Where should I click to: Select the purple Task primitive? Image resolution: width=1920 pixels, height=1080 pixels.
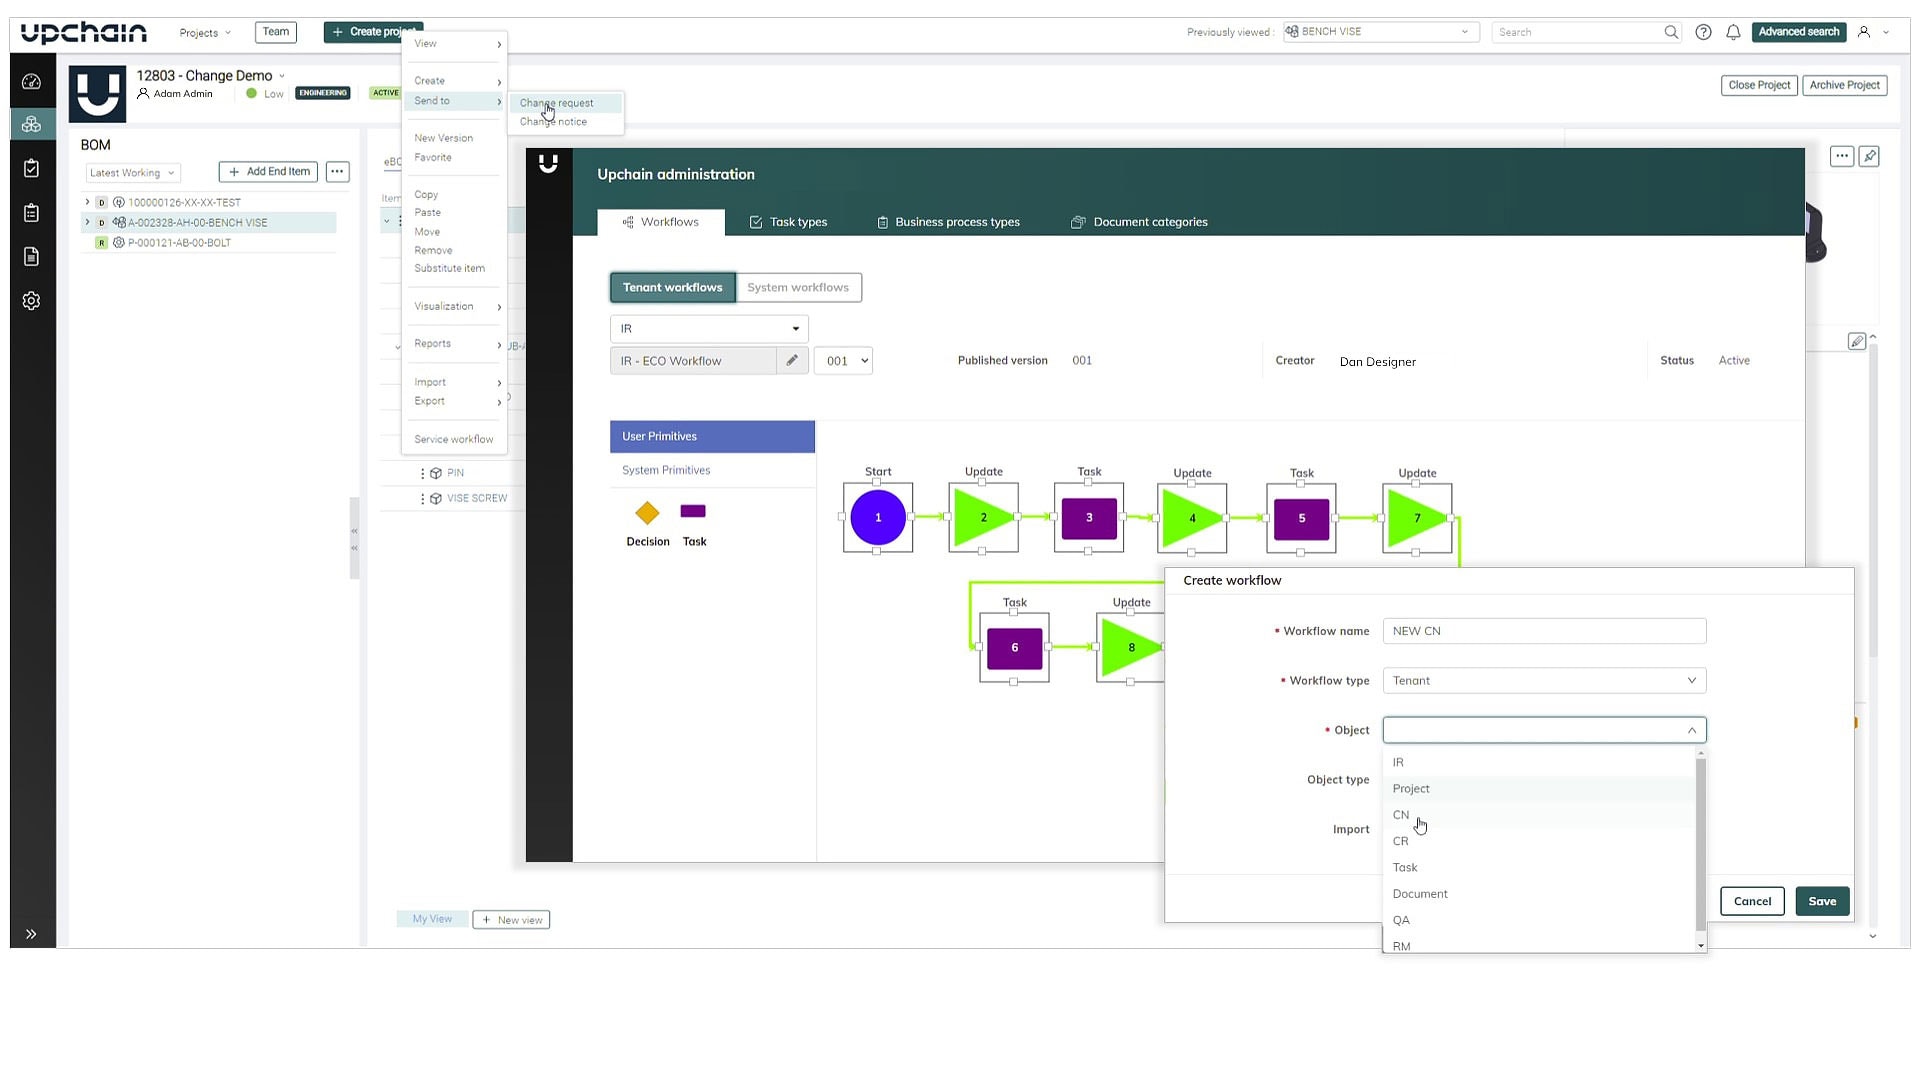[x=693, y=512]
